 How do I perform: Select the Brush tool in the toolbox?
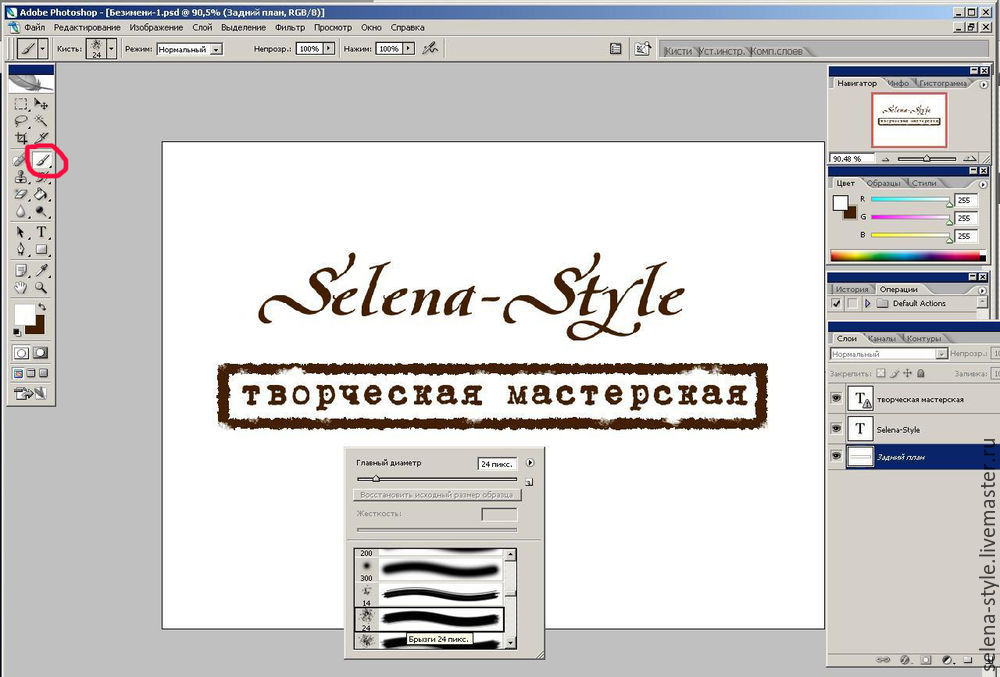pos(41,158)
